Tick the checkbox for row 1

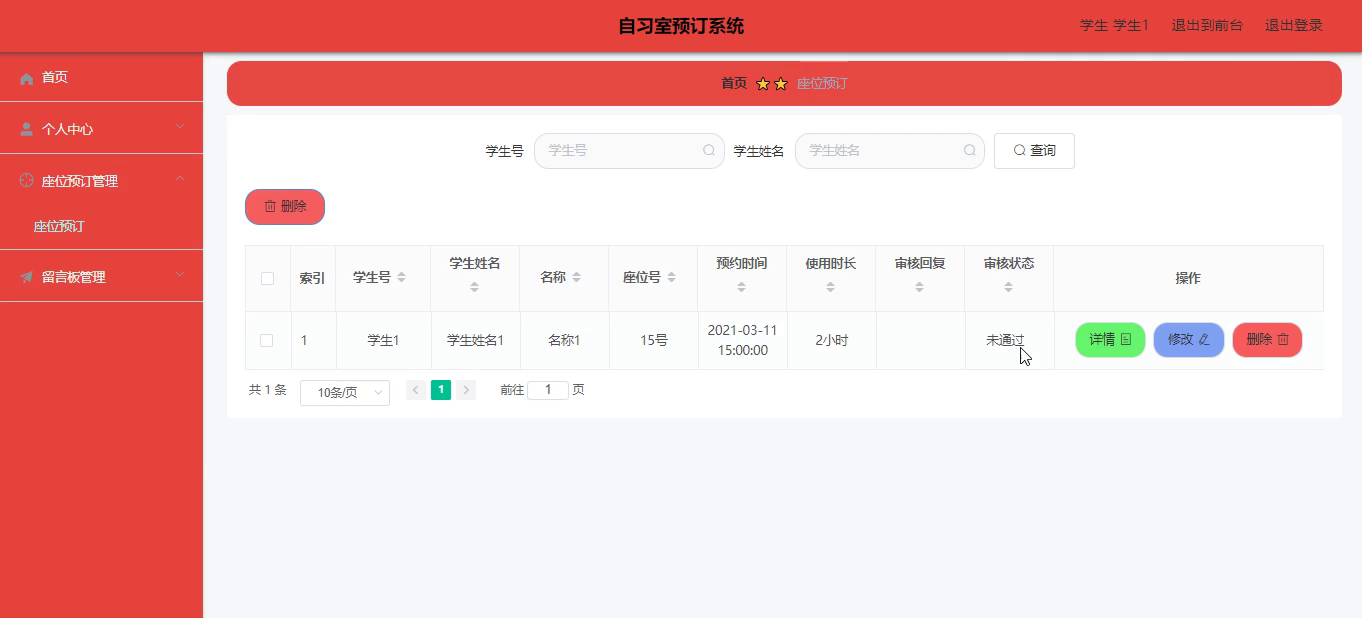pyautogui.click(x=266, y=340)
